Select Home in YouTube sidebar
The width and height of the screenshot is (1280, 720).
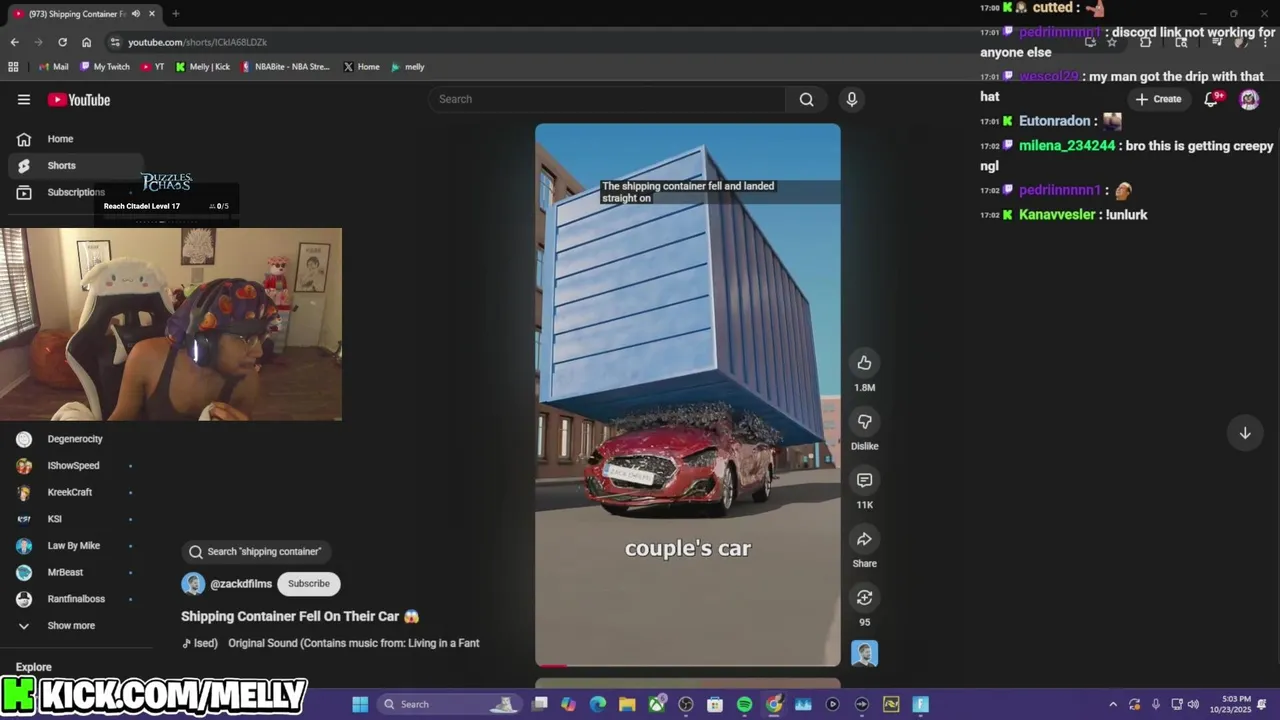click(76, 139)
